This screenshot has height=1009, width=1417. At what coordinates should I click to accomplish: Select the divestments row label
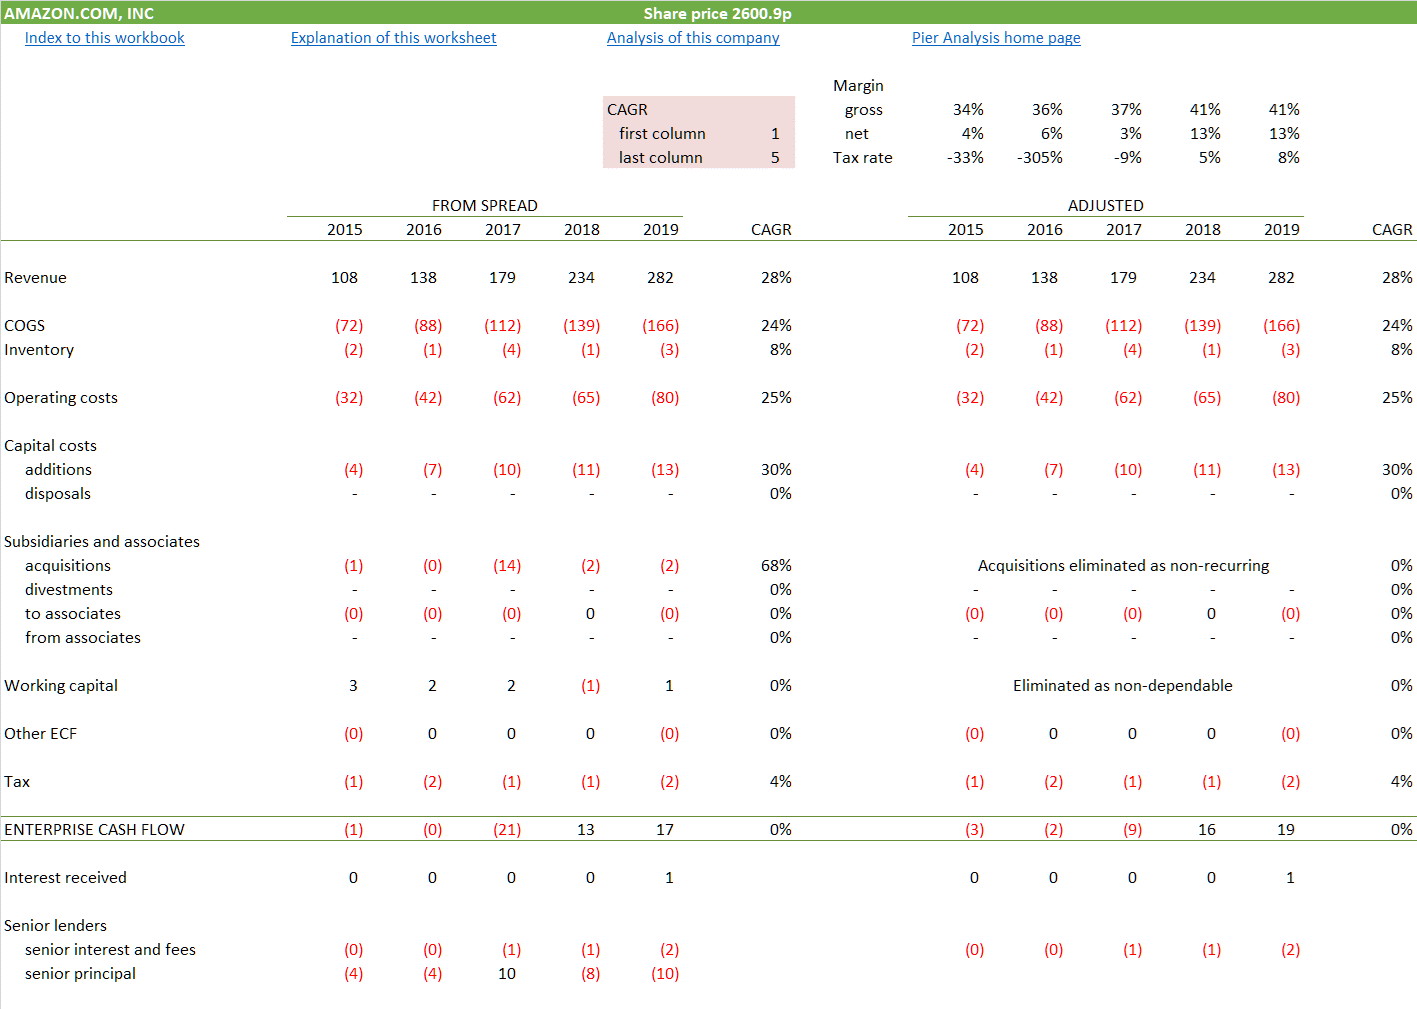pos(69,590)
